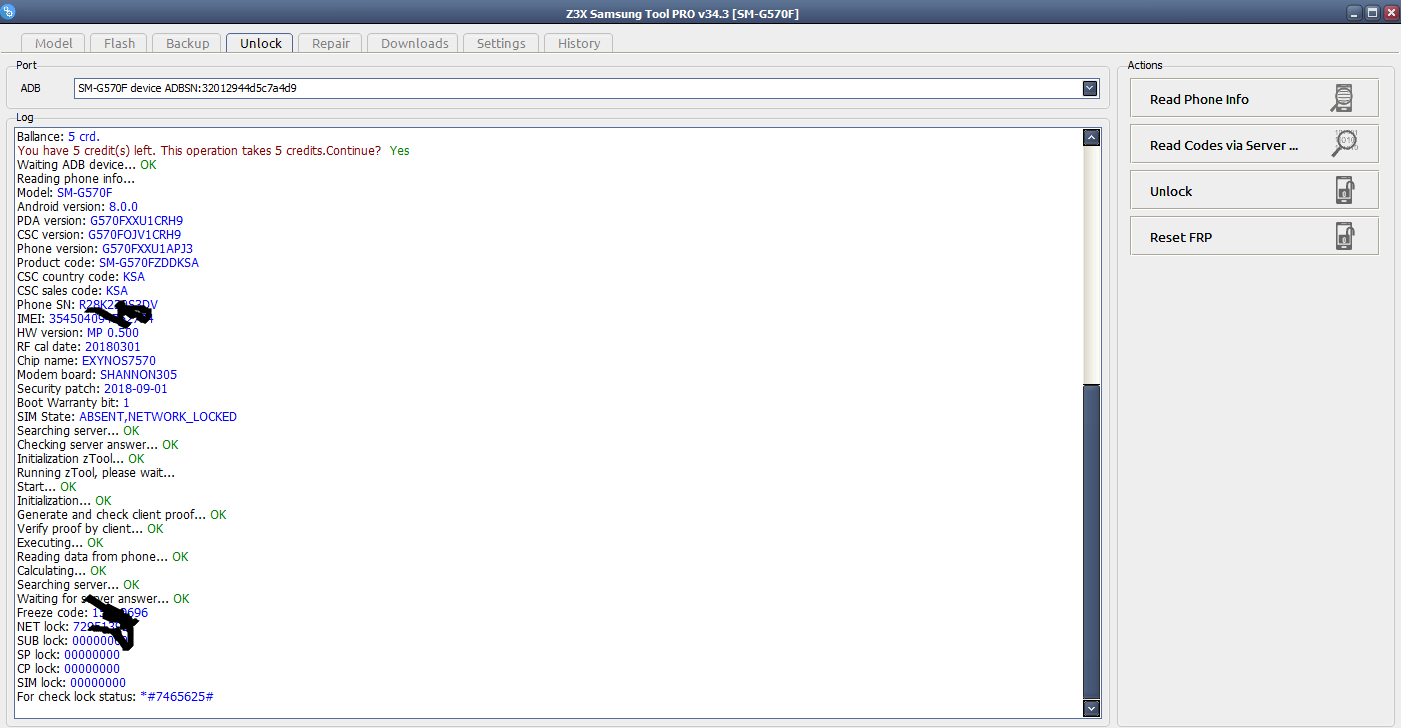Click the log scrollbar down arrow
Viewport: 1401px width, 728px height.
pos(1091,708)
